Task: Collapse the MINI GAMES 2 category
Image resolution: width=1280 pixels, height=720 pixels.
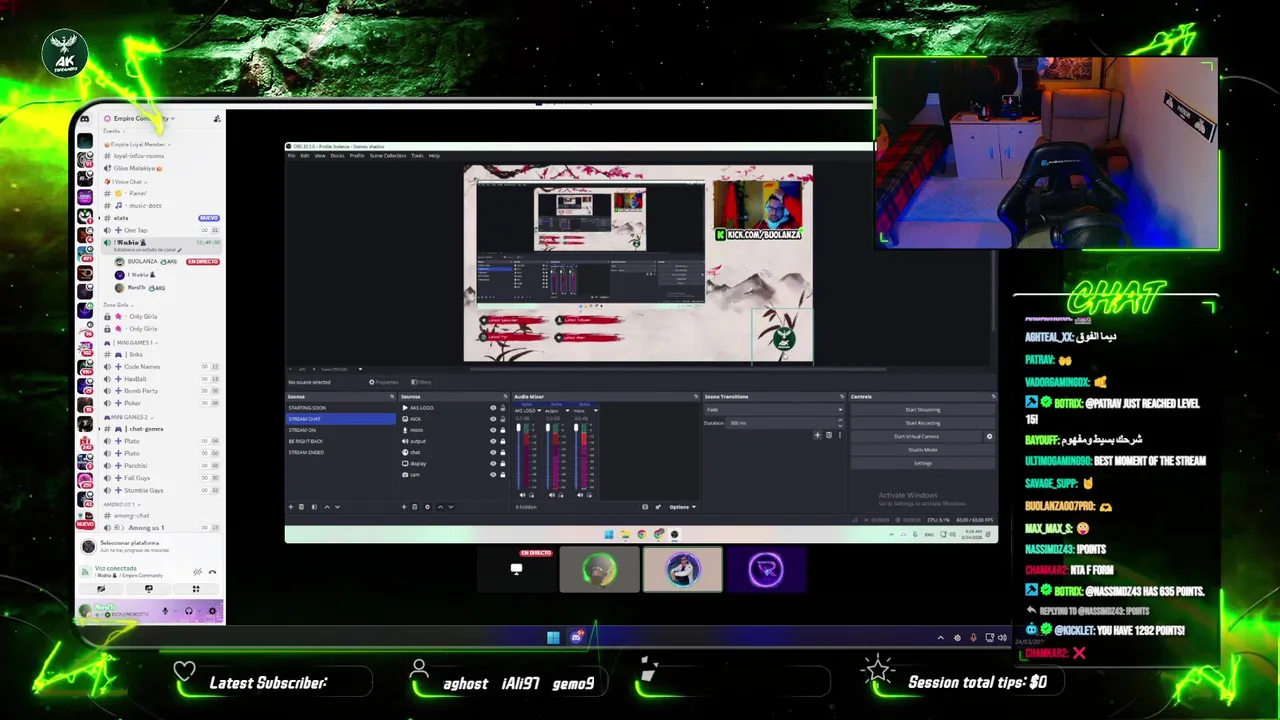Action: [x=128, y=417]
